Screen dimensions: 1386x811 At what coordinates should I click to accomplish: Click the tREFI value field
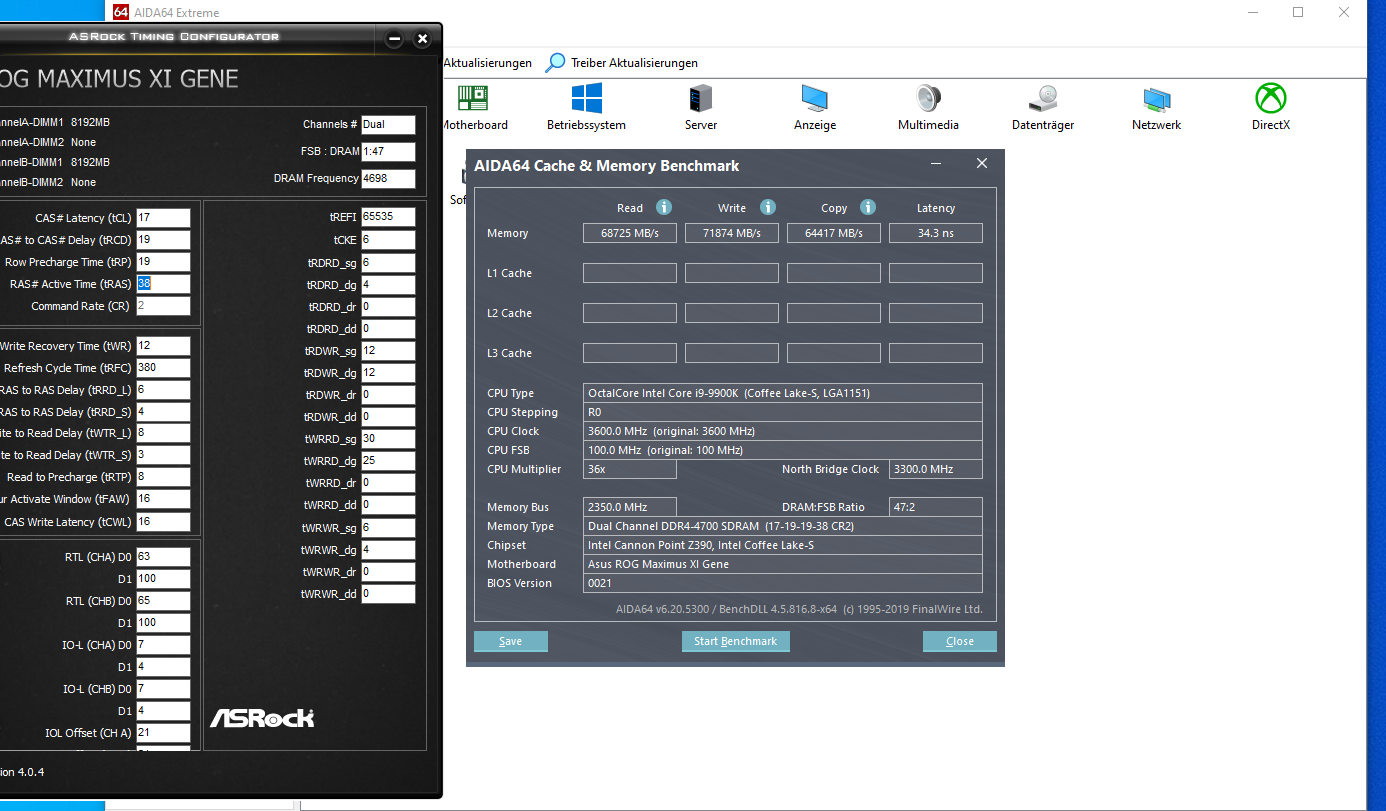pyautogui.click(x=388, y=217)
